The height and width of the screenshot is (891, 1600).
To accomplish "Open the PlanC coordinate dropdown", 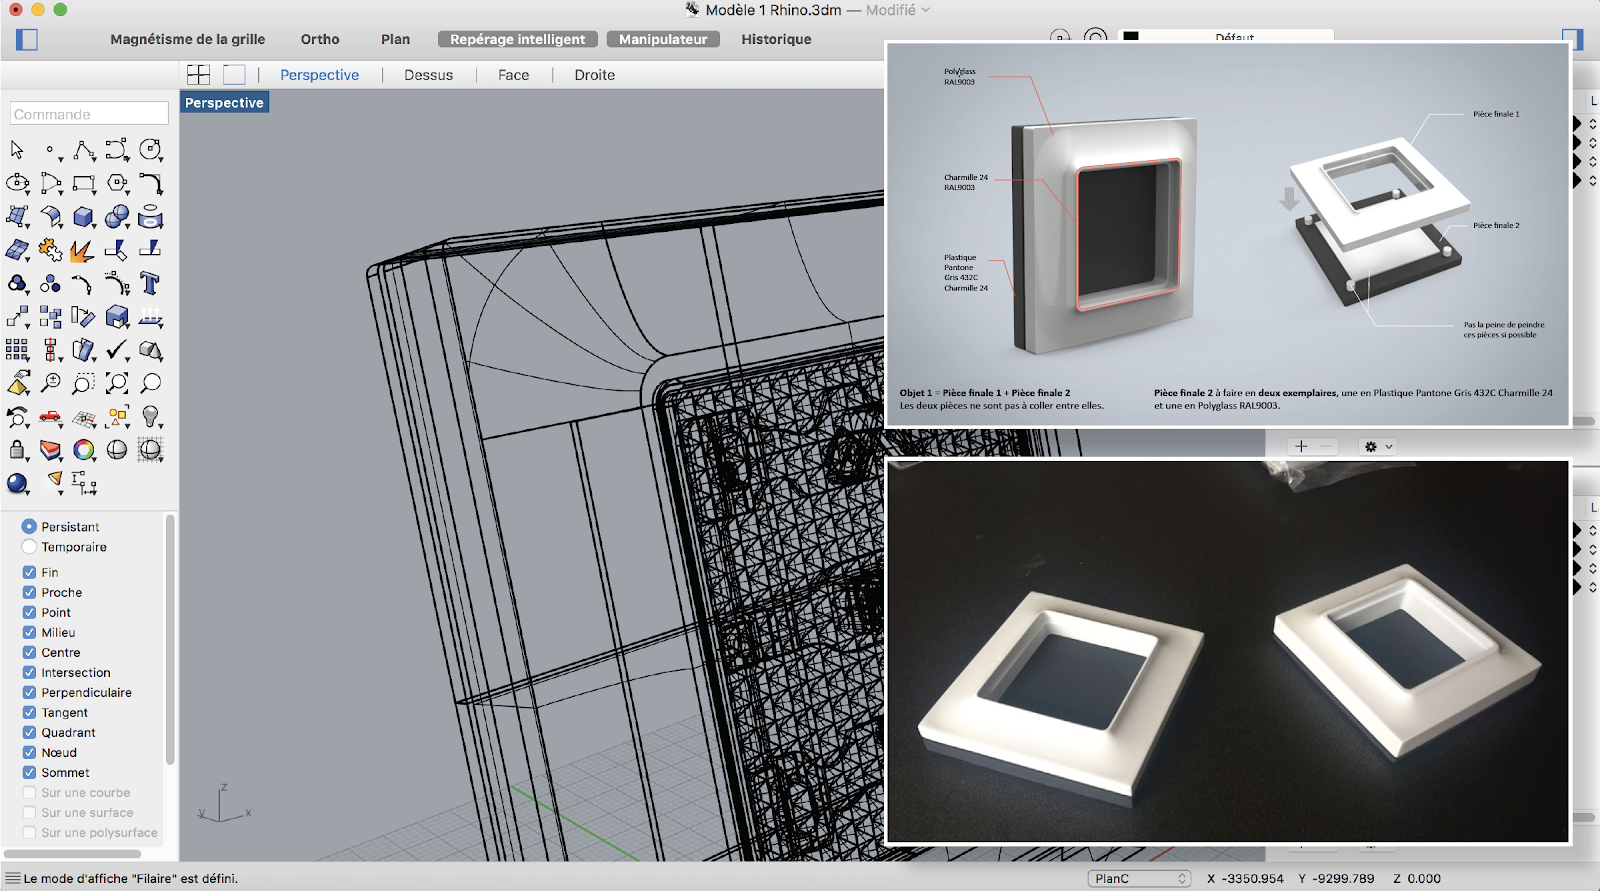I will point(1140,879).
